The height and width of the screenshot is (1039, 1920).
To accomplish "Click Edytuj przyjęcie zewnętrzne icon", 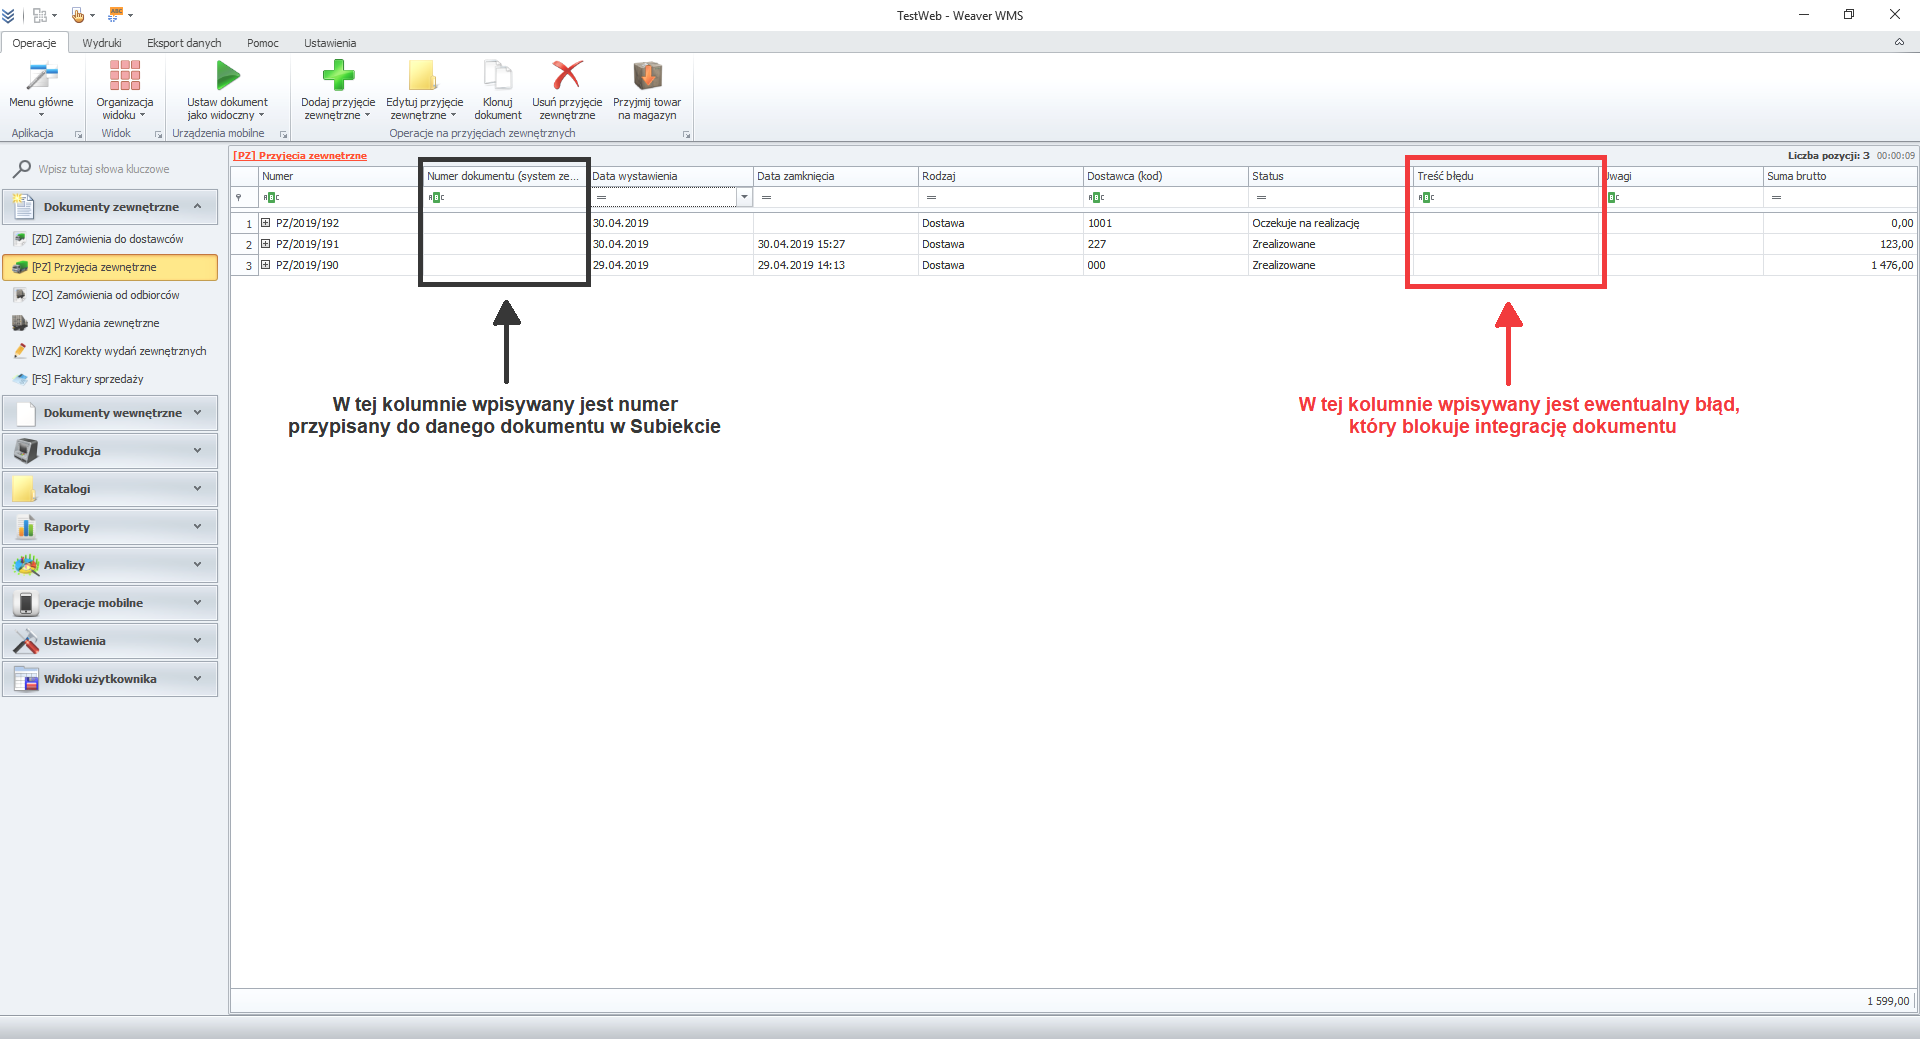I will (424, 76).
